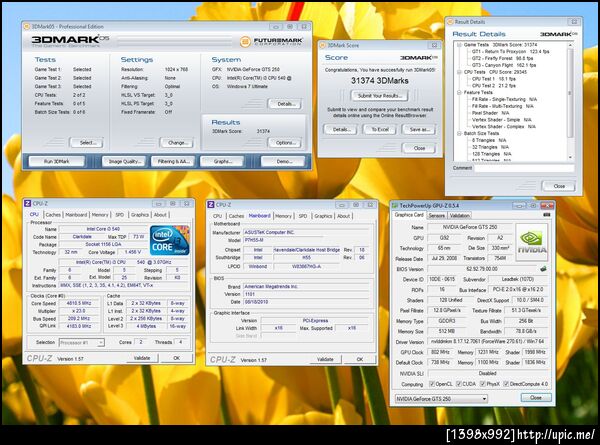Viewport: 600px width, 445px height.
Task: Click the Graphs button in 3DMark05
Action: [223, 161]
